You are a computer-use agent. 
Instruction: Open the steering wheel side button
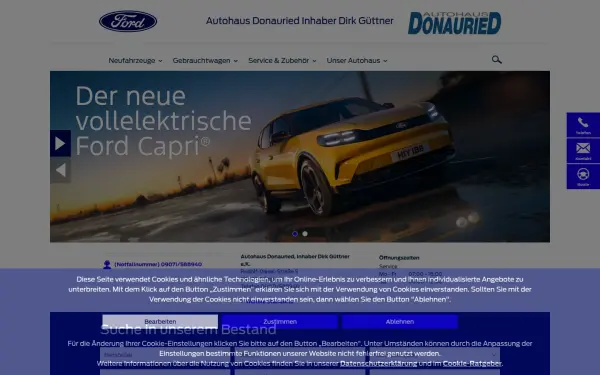pyautogui.click(x=583, y=176)
